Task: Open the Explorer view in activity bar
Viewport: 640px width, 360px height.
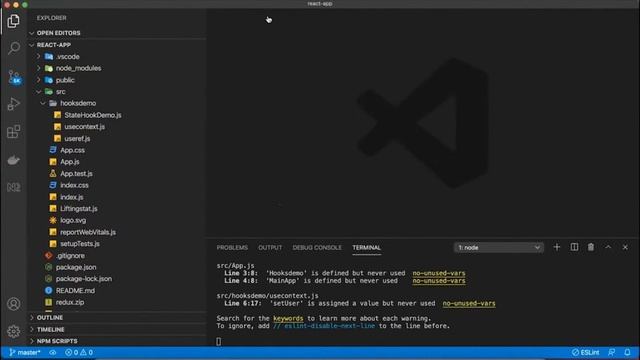Action: [13, 21]
